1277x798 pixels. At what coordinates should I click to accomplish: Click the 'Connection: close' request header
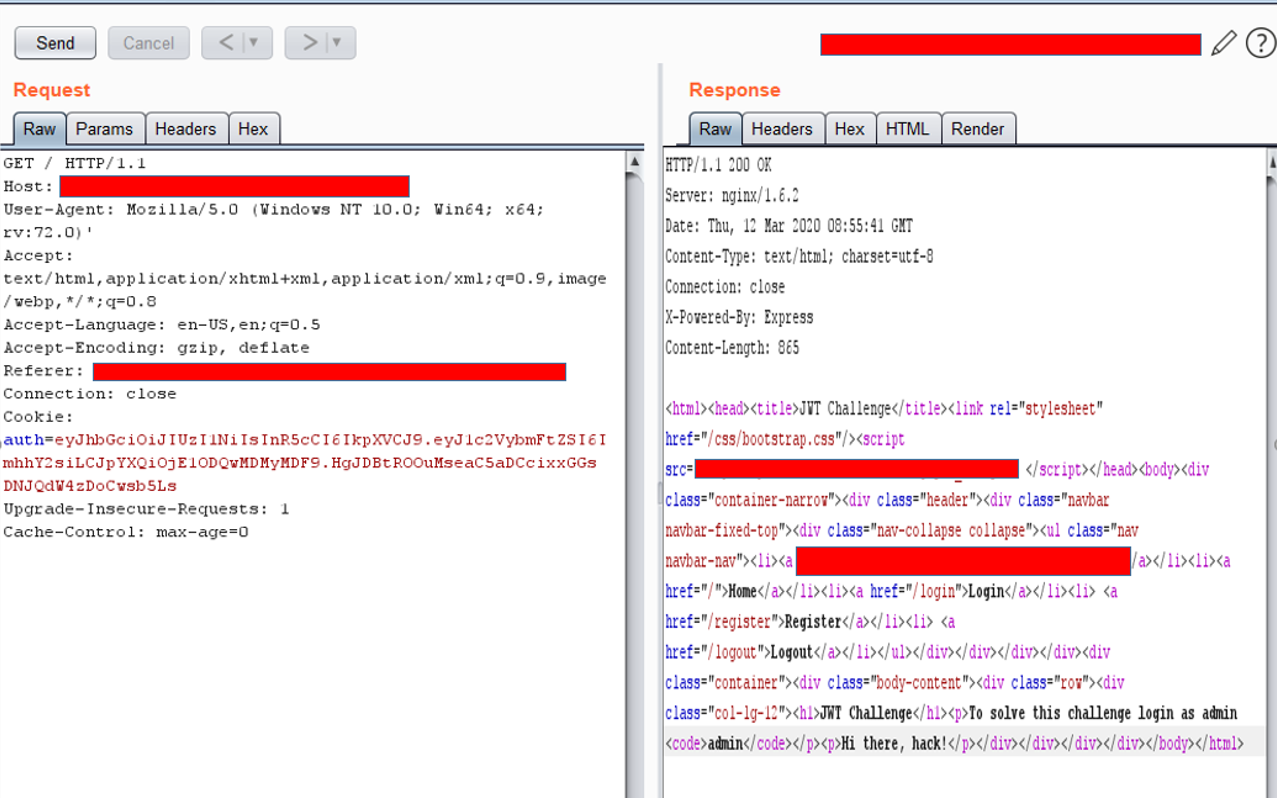(x=90, y=394)
